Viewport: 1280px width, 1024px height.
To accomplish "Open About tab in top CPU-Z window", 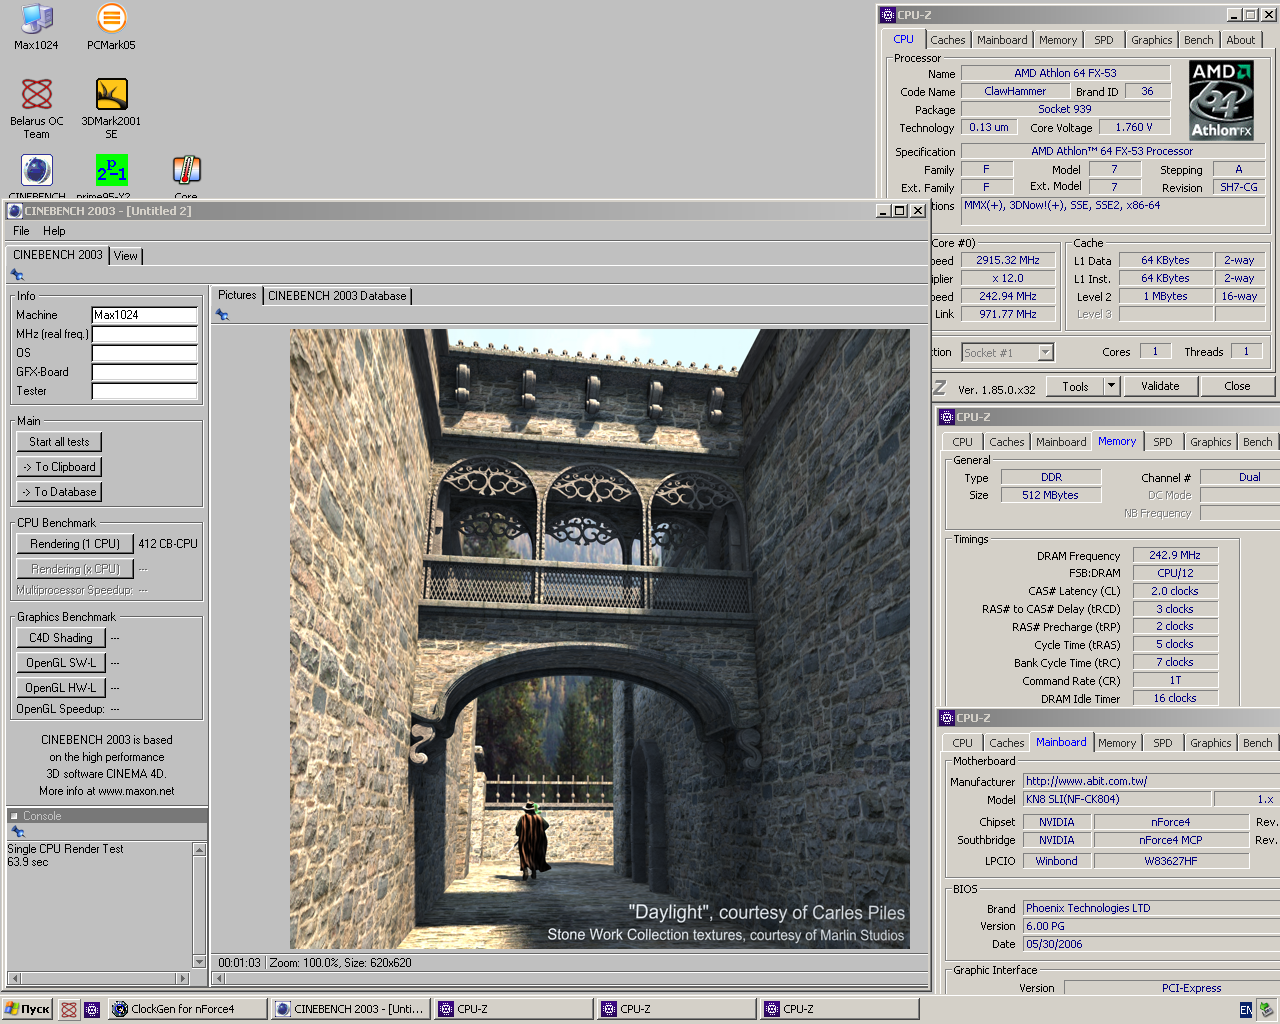I will tap(1241, 40).
